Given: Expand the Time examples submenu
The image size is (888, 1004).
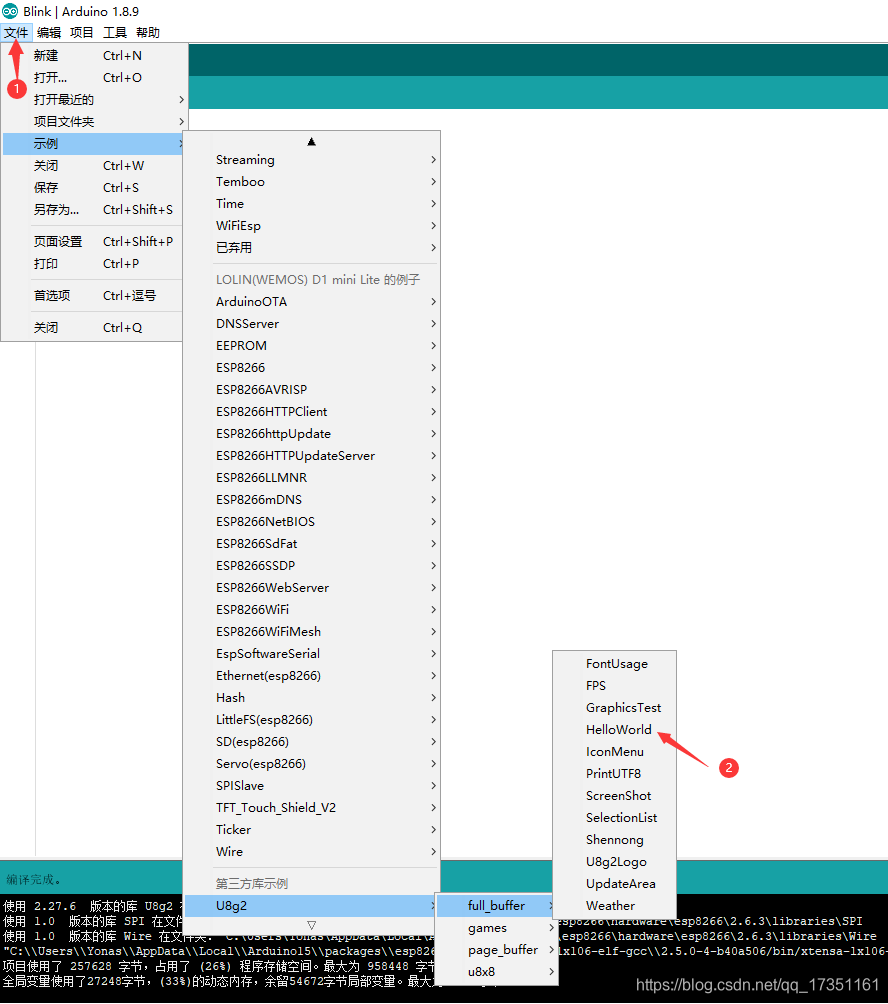Looking at the screenshot, I should [312, 204].
